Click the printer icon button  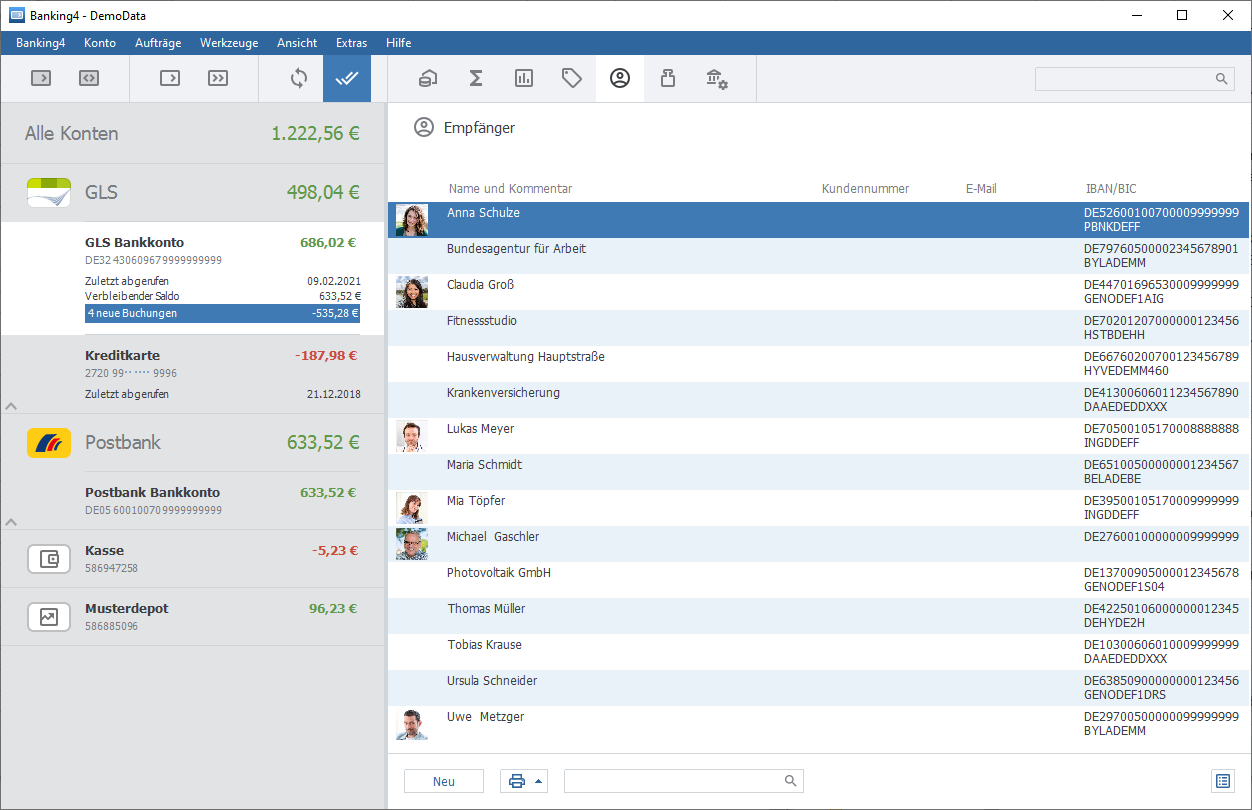[517, 781]
